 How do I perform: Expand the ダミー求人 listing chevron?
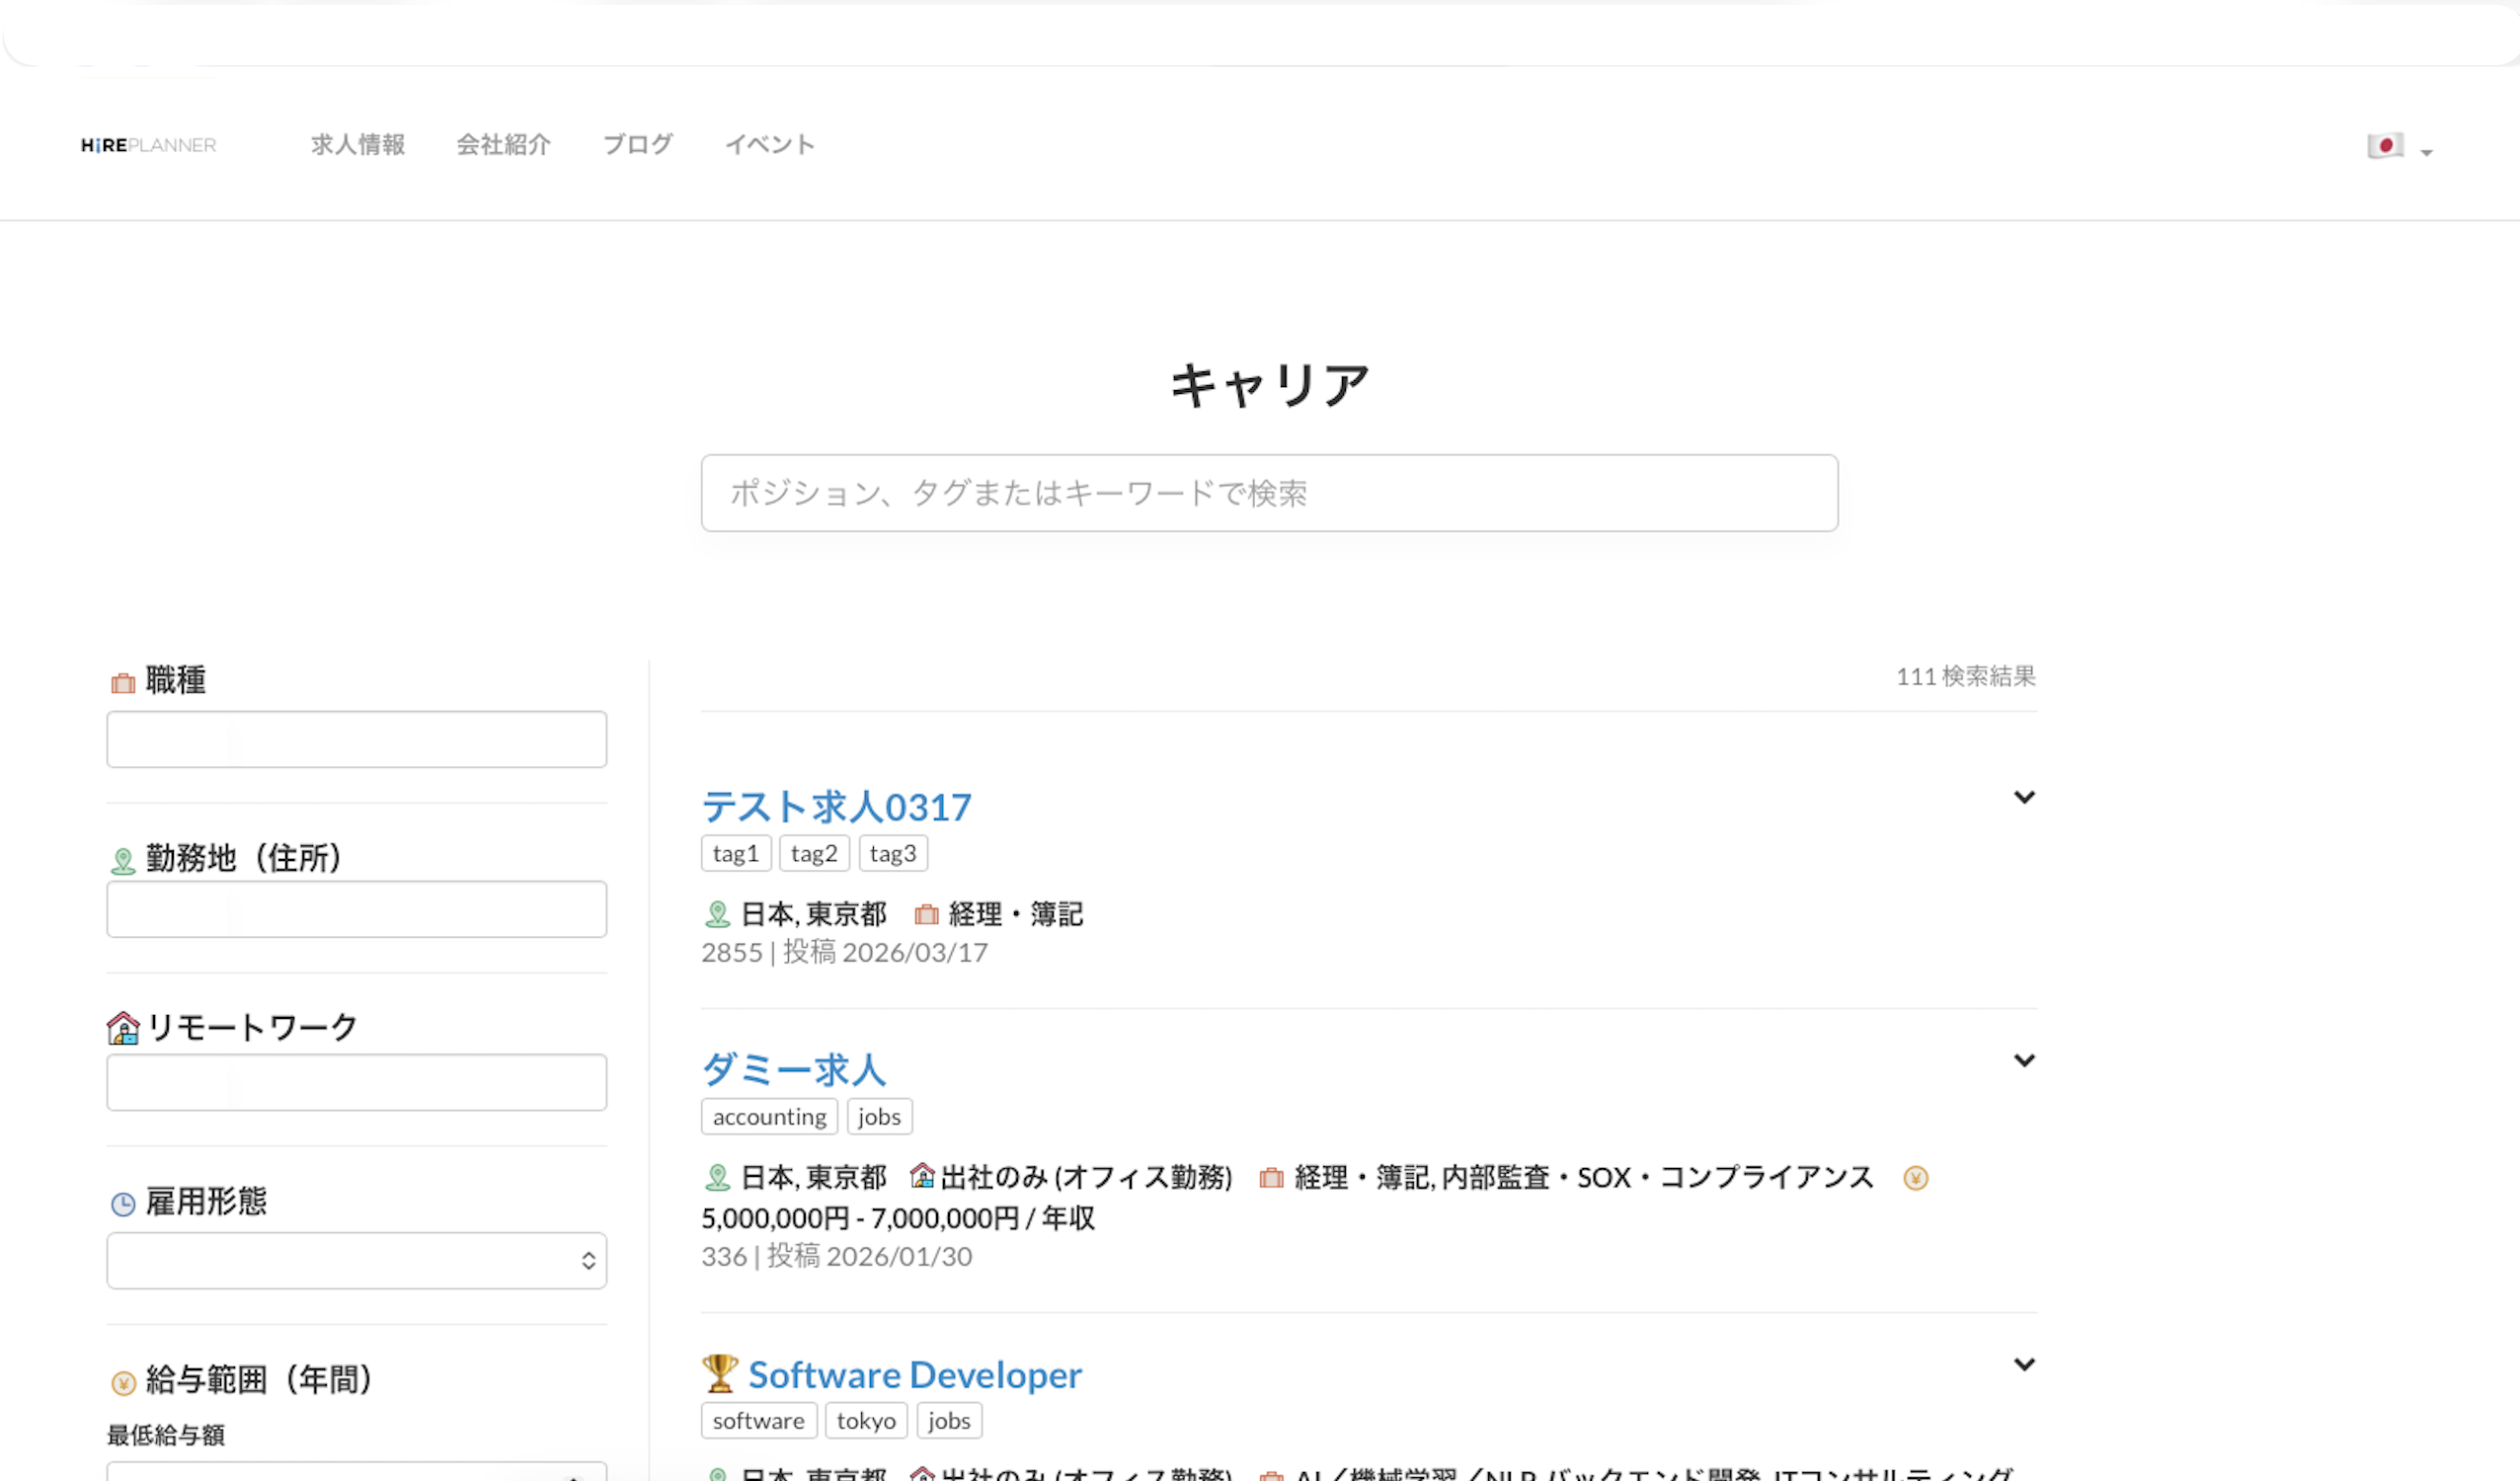tap(2024, 1060)
